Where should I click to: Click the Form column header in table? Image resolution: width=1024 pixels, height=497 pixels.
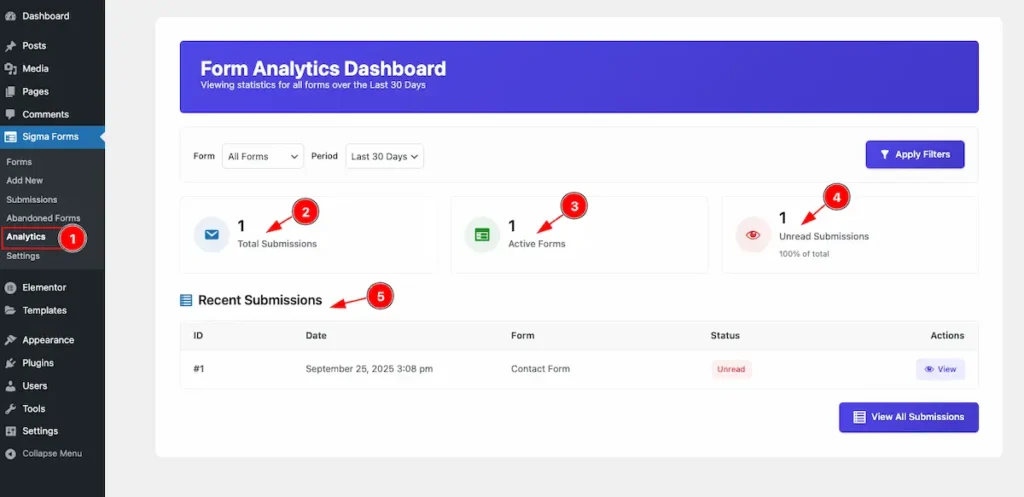tap(522, 336)
